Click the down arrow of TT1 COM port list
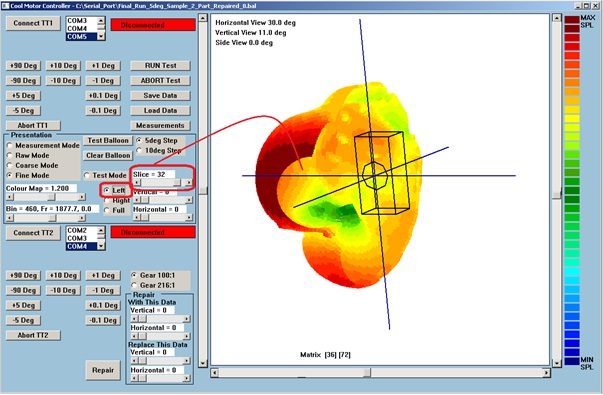The width and height of the screenshot is (603, 395). pos(101,37)
